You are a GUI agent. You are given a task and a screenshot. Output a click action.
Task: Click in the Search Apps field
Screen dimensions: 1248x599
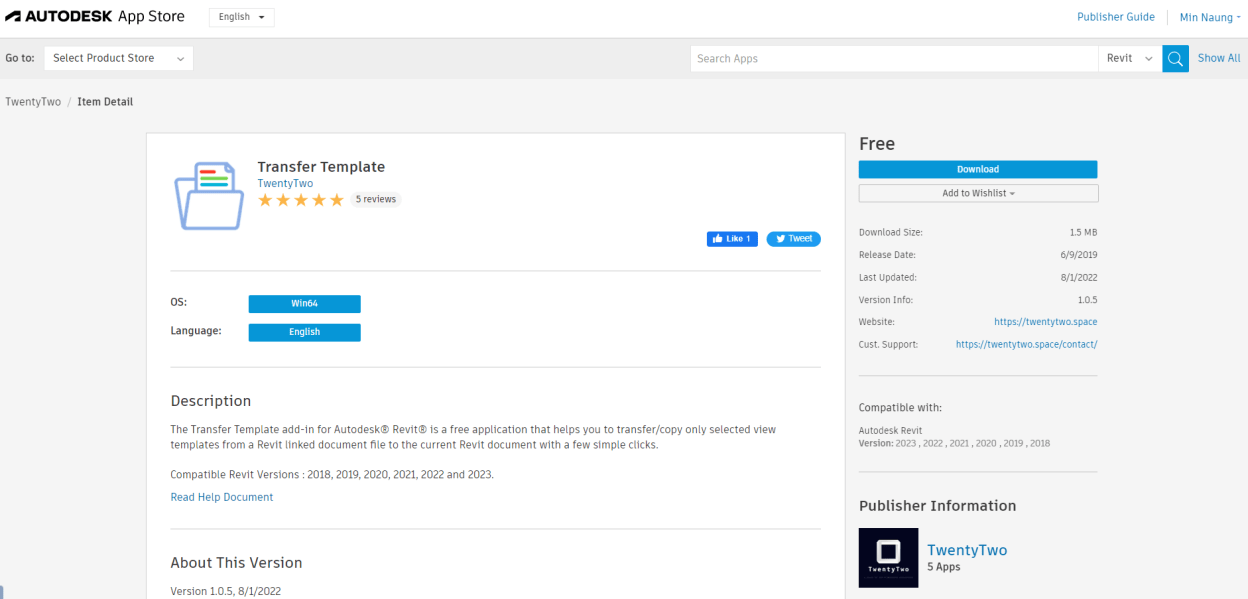coord(893,58)
